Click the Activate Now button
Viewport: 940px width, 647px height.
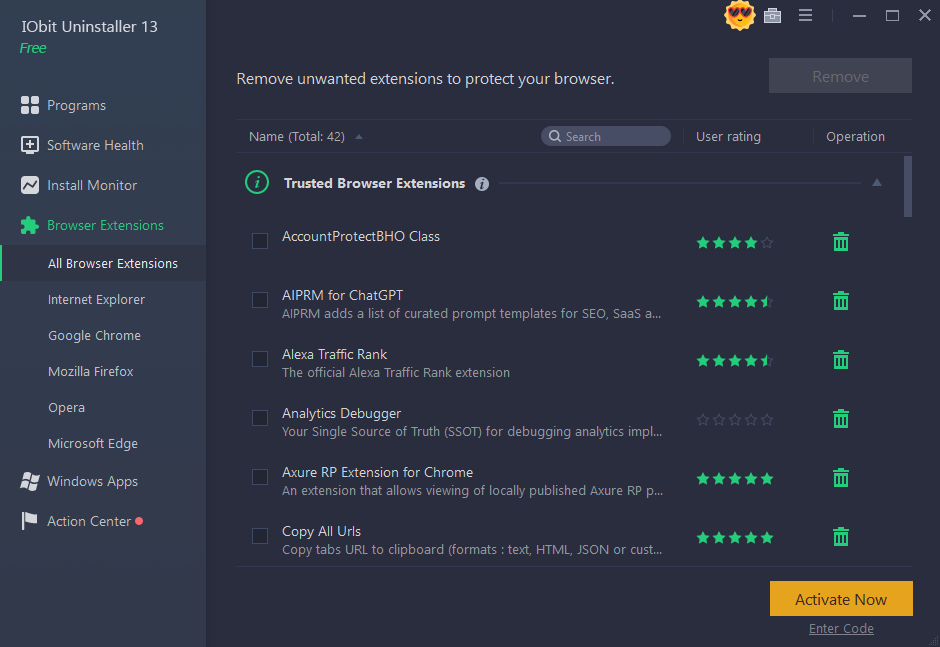coord(841,598)
